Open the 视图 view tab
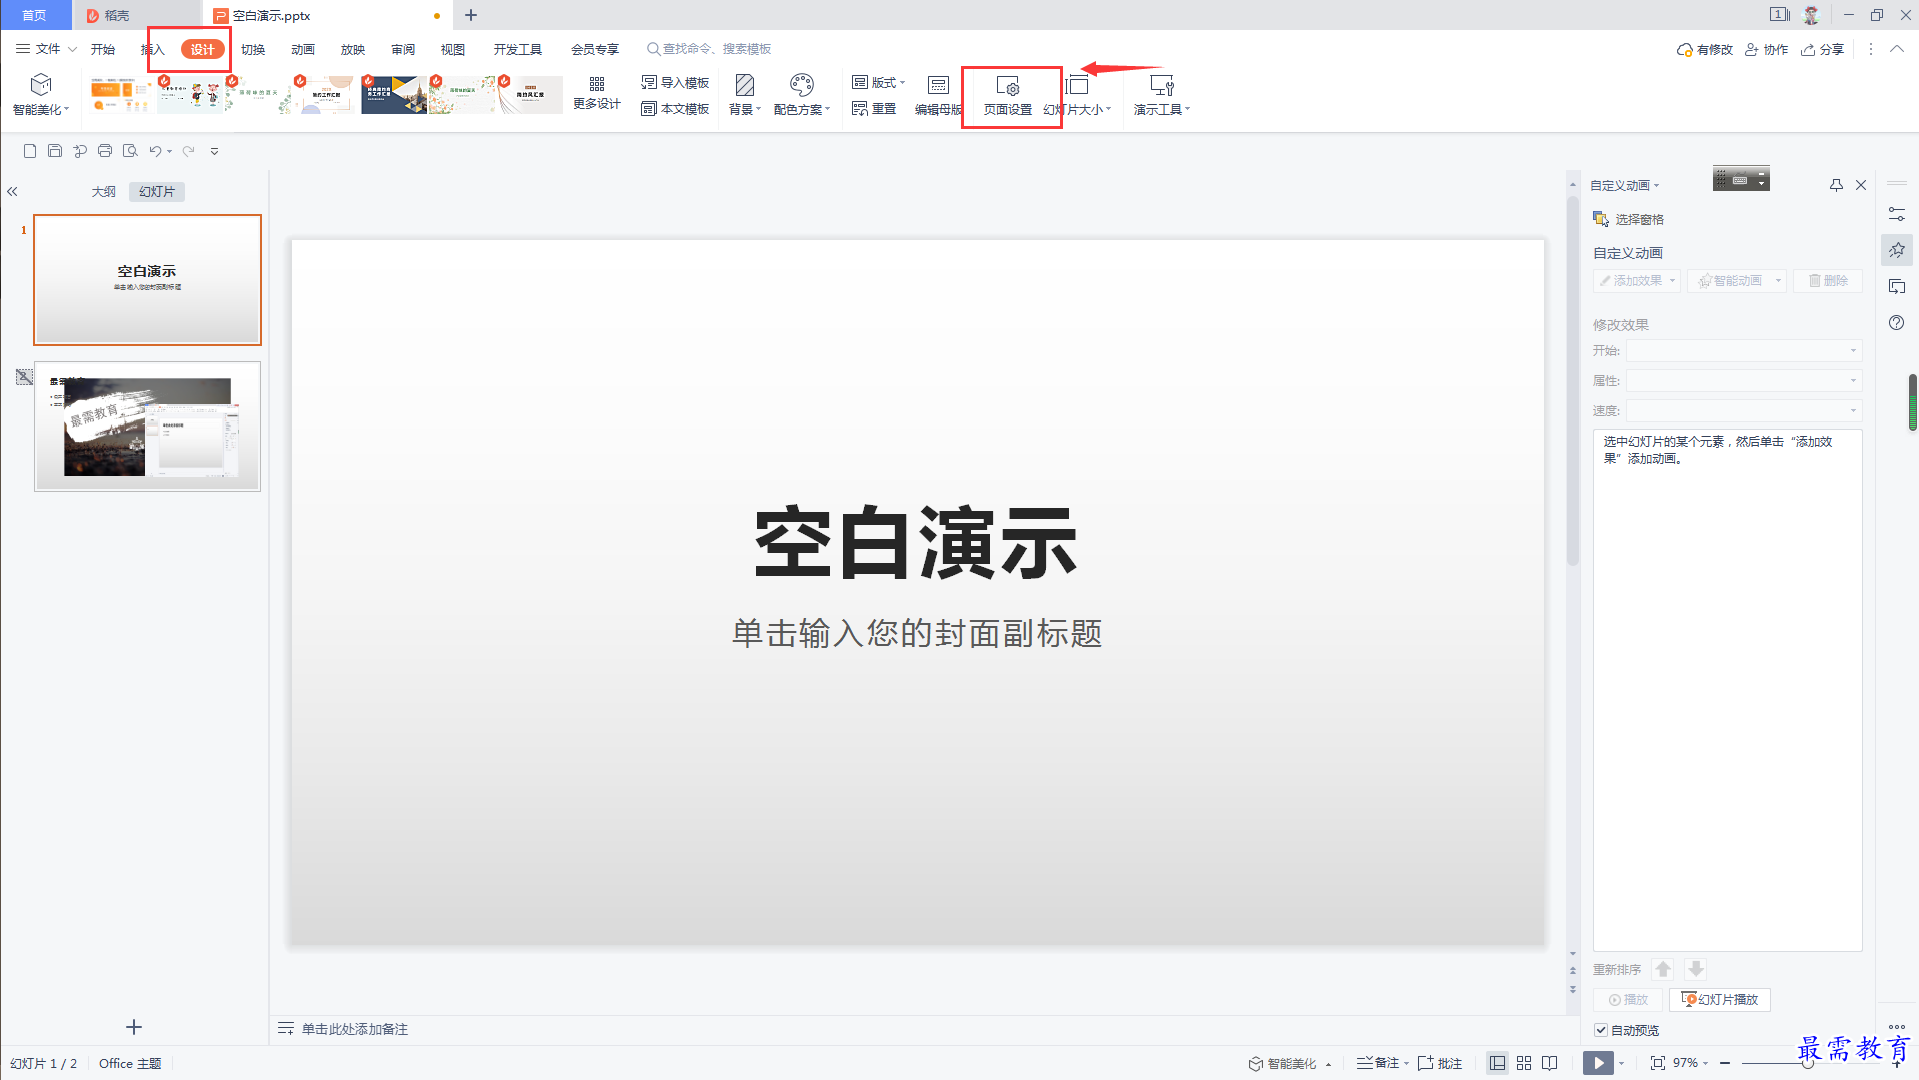The width and height of the screenshot is (1919, 1080). 453,49
